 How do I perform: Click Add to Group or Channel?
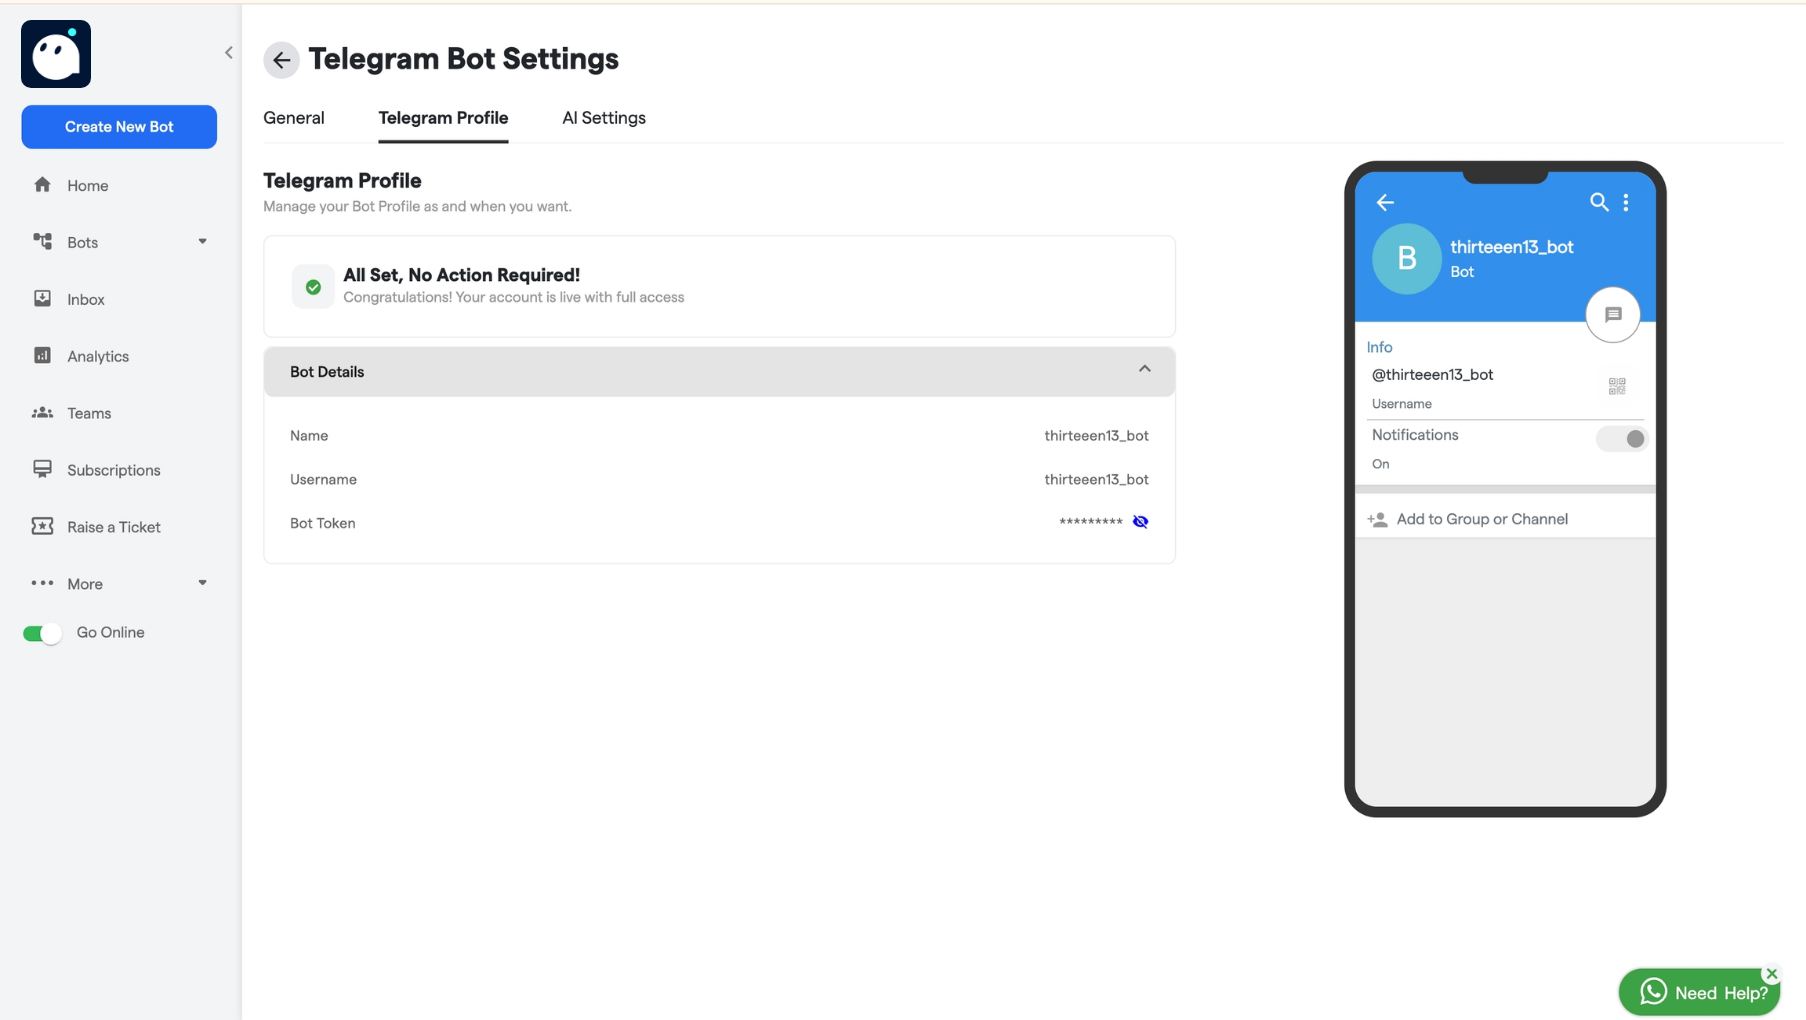click(x=1482, y=519)
